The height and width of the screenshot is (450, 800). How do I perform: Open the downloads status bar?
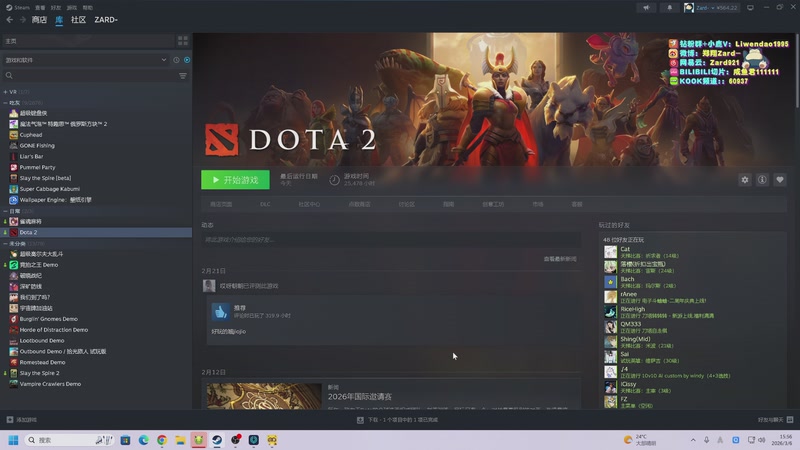(397, 420)
